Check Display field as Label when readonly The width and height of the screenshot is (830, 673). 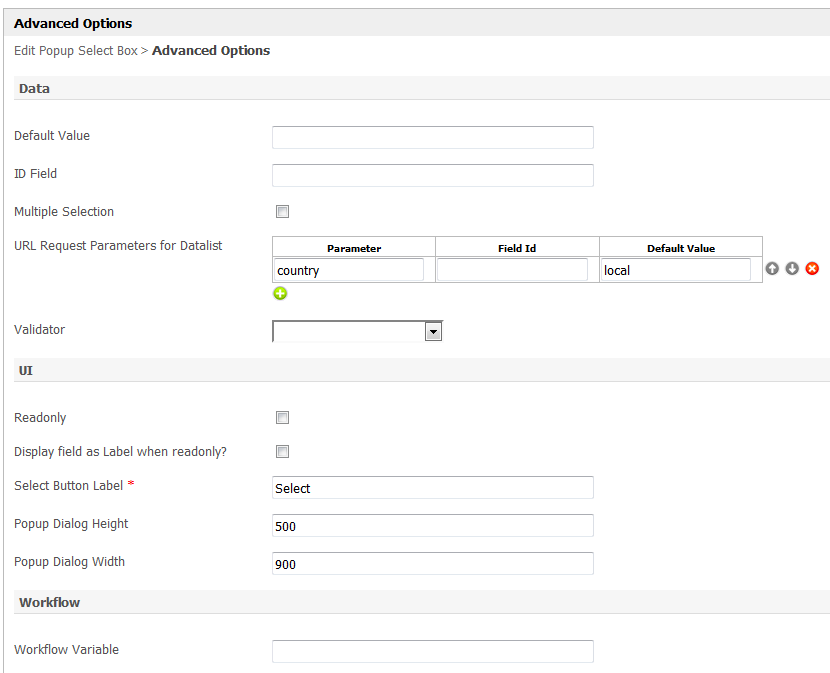pos(282,452)
